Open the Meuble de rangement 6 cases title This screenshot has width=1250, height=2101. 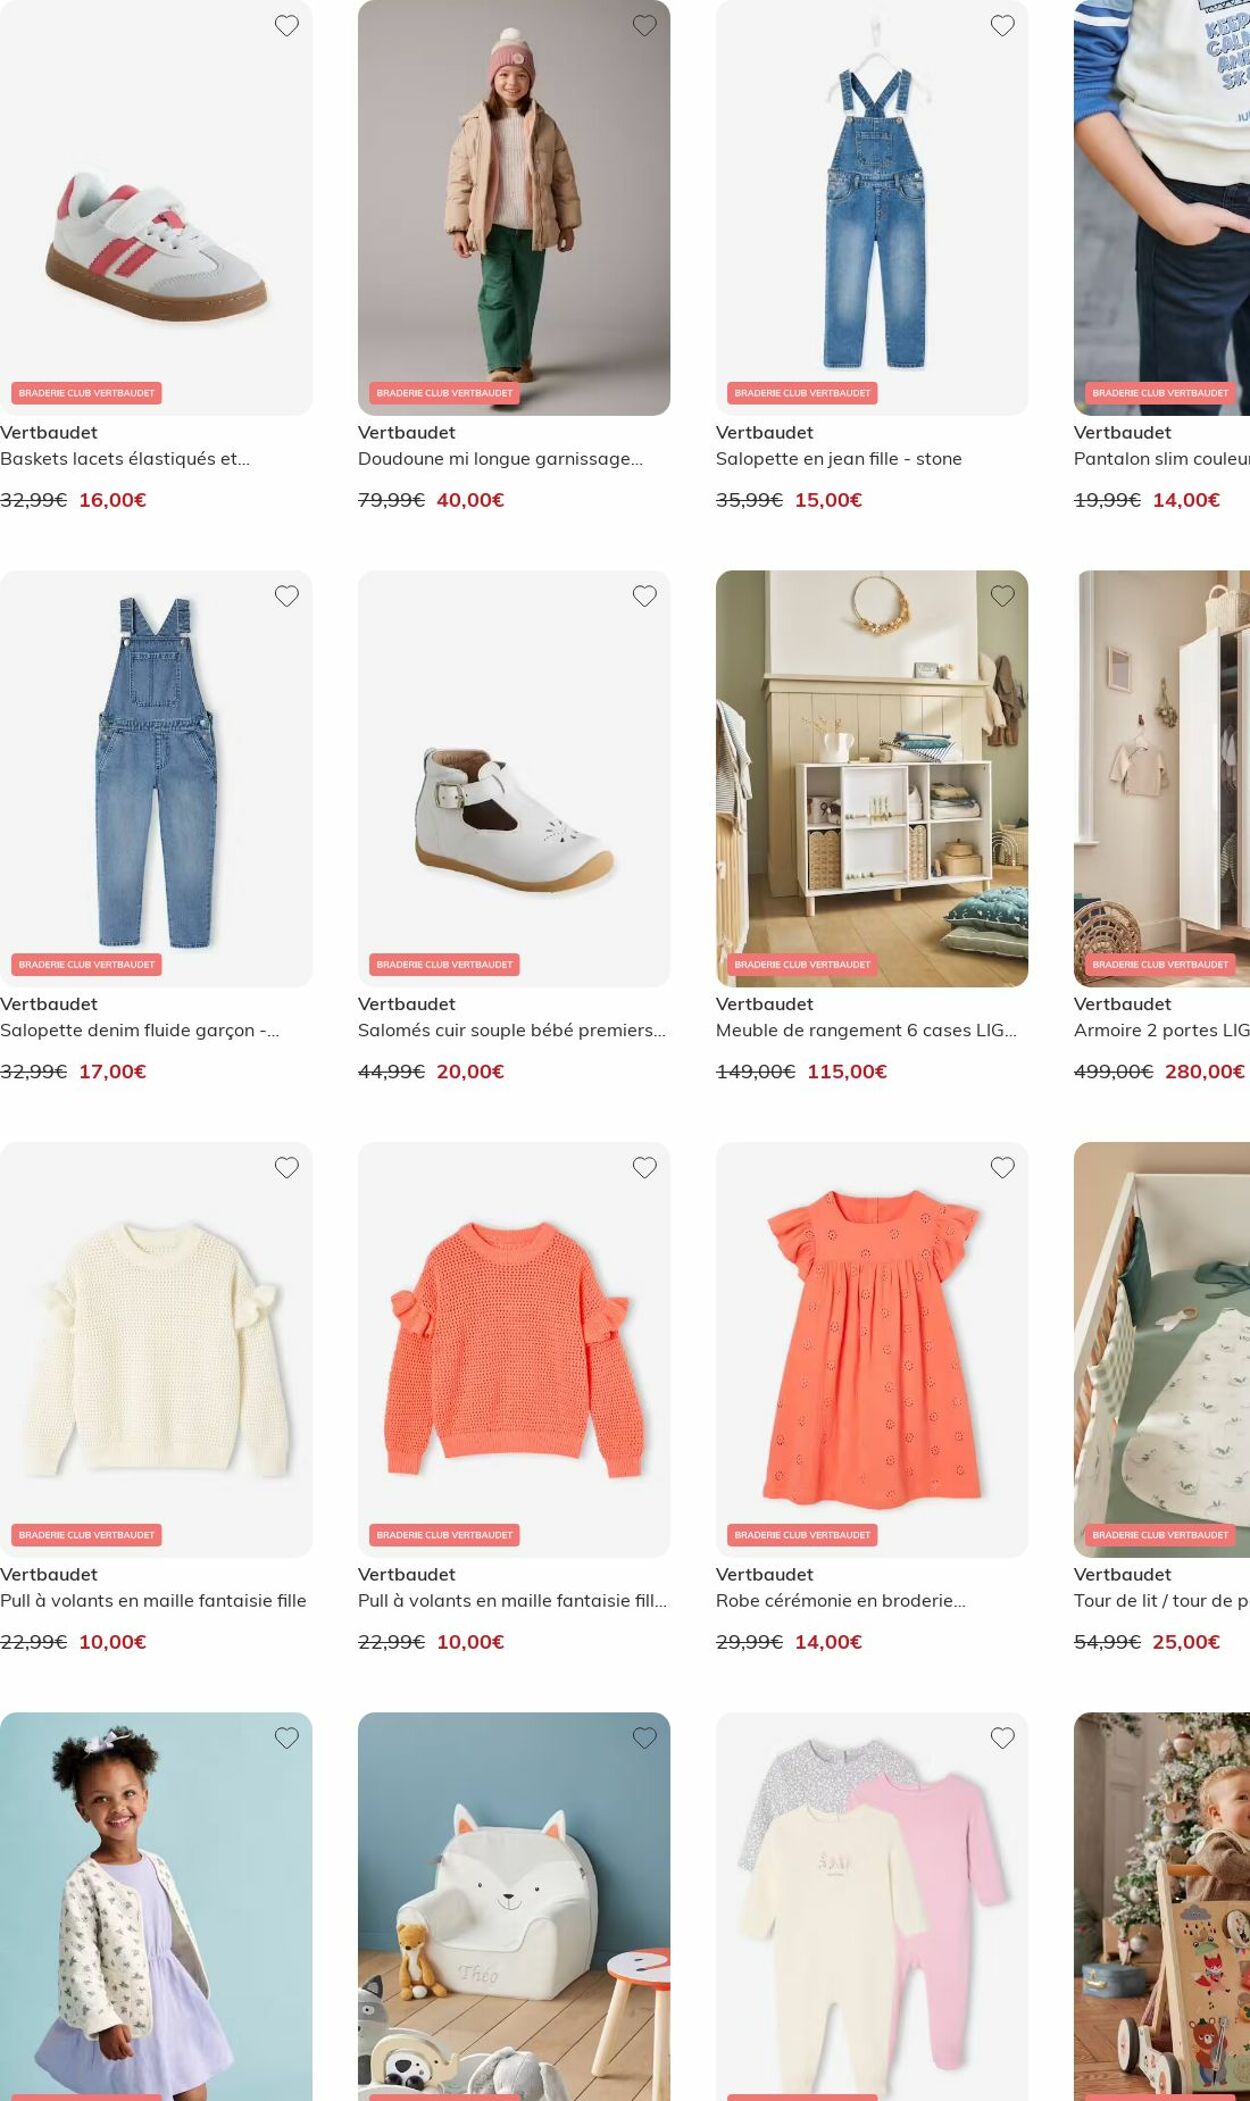point(866,1030)
